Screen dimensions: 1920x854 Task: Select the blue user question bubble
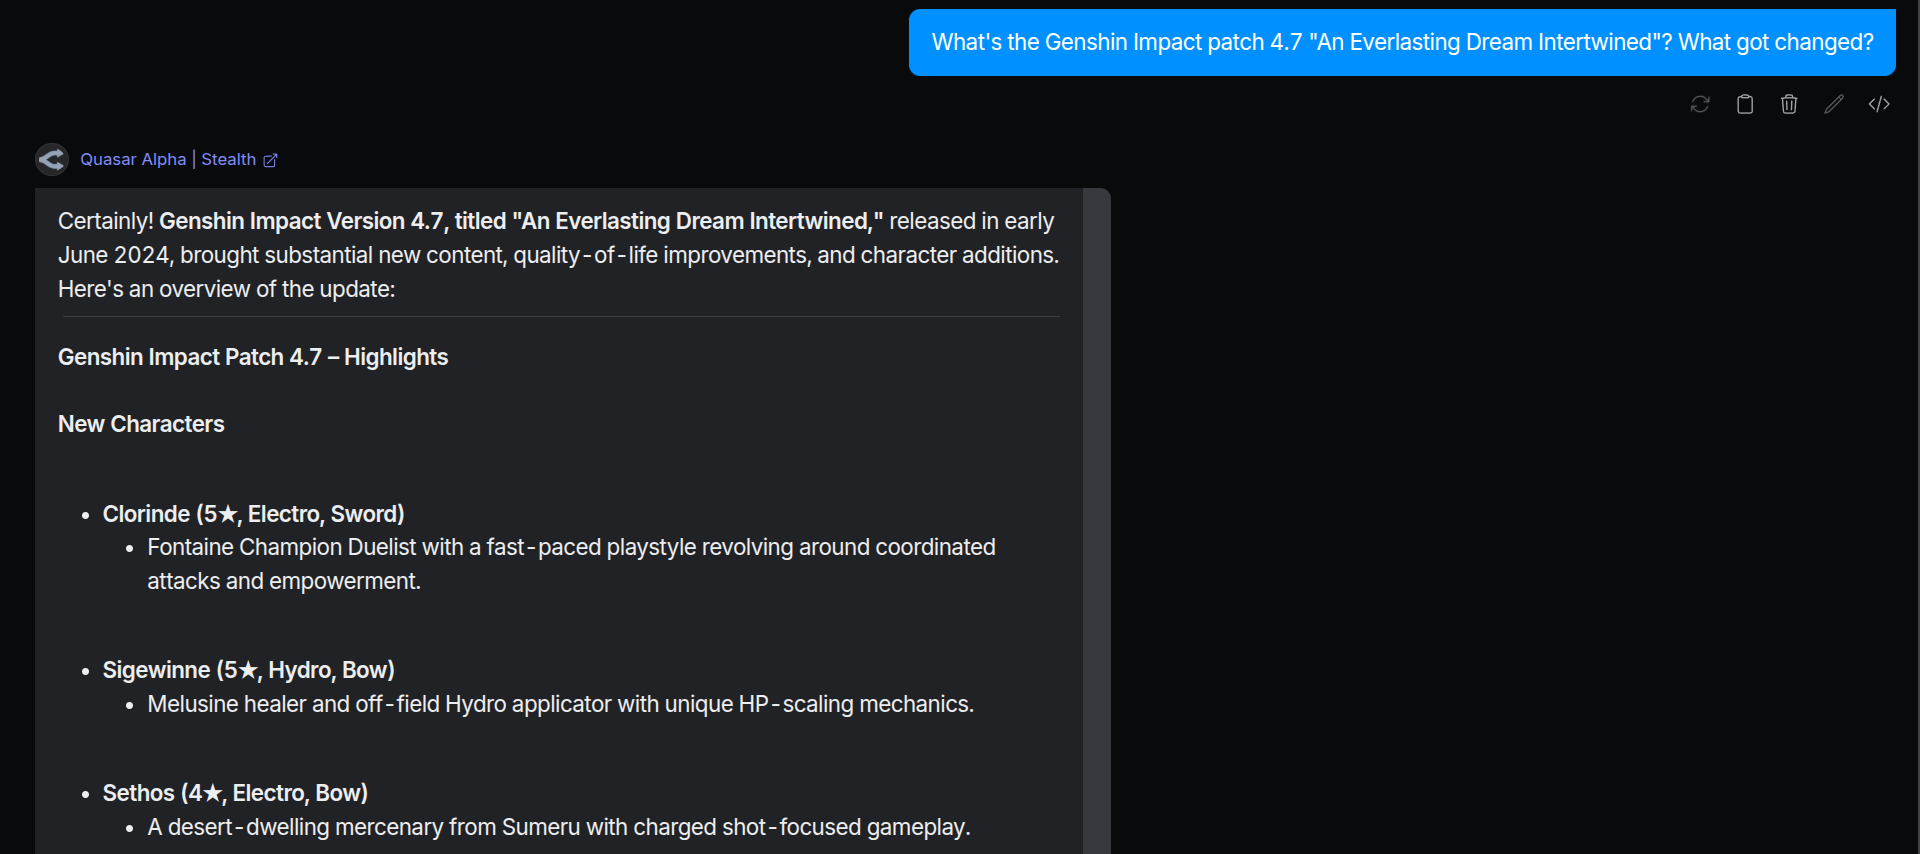1402,42
